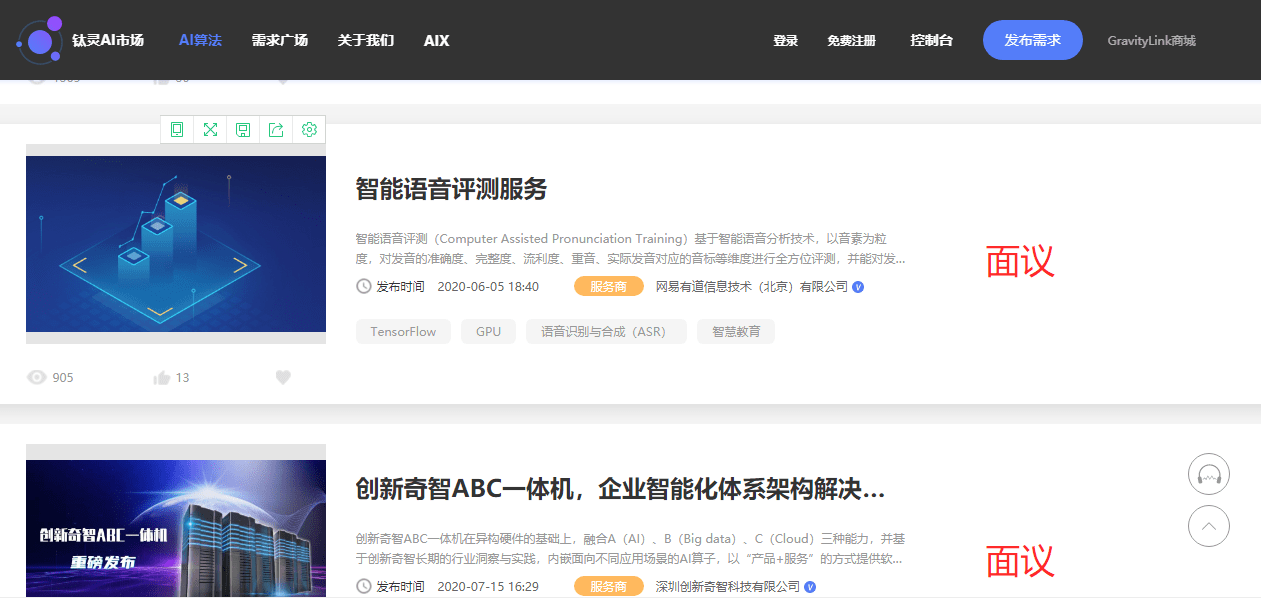Like the 智能语音评测服务 card via thumbs-up icon
Screen dimensions: 1261x602
click(x=161, y=377)
